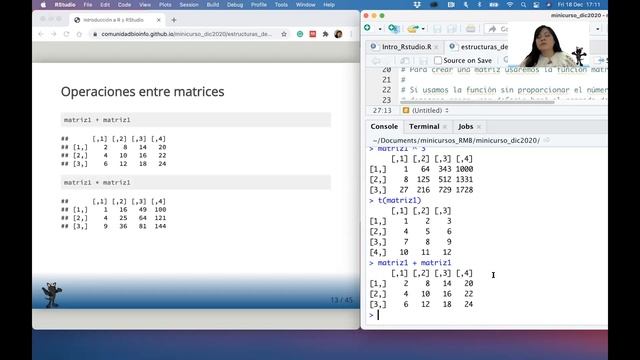Click the browser Back button
This screenshot has height=360, width=640.
click(41, 34)
